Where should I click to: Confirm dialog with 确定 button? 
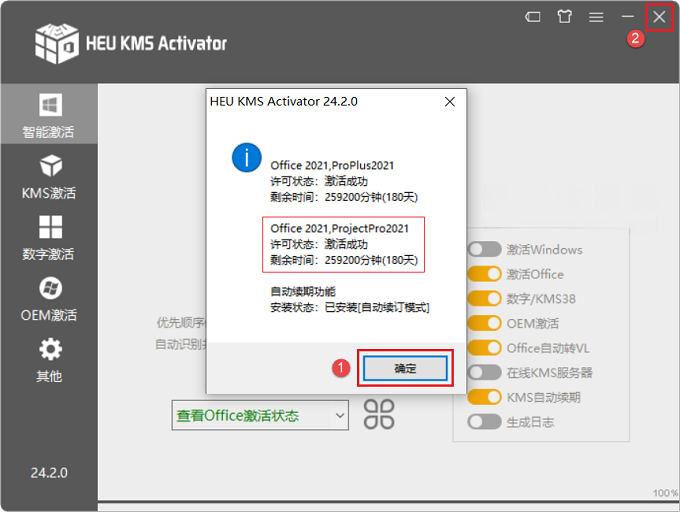405,368
